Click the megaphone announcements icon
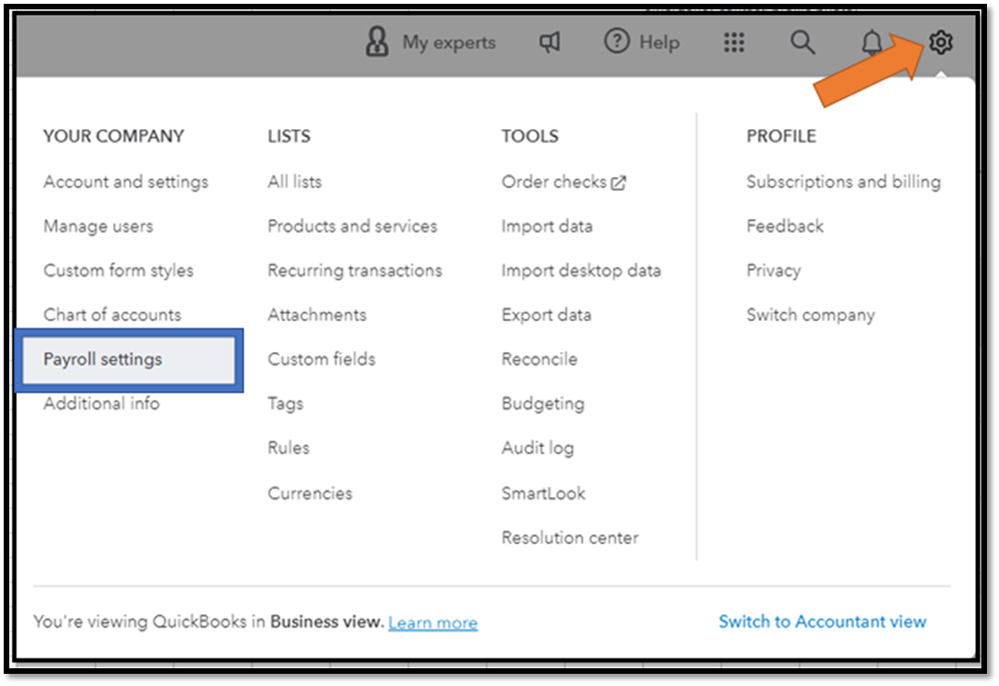This screenshot has height=686, width=999. [550, 42]
